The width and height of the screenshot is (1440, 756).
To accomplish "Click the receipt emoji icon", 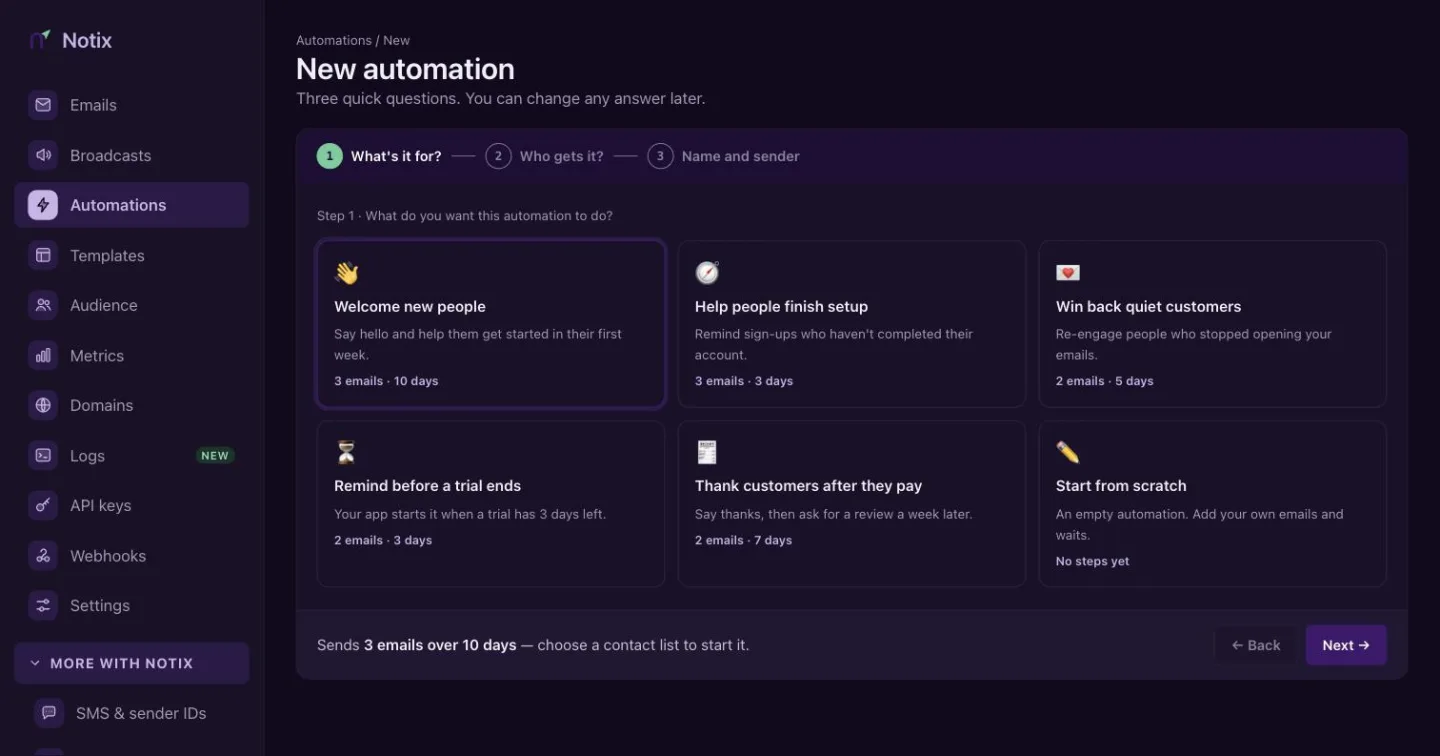I will [707, 452].
